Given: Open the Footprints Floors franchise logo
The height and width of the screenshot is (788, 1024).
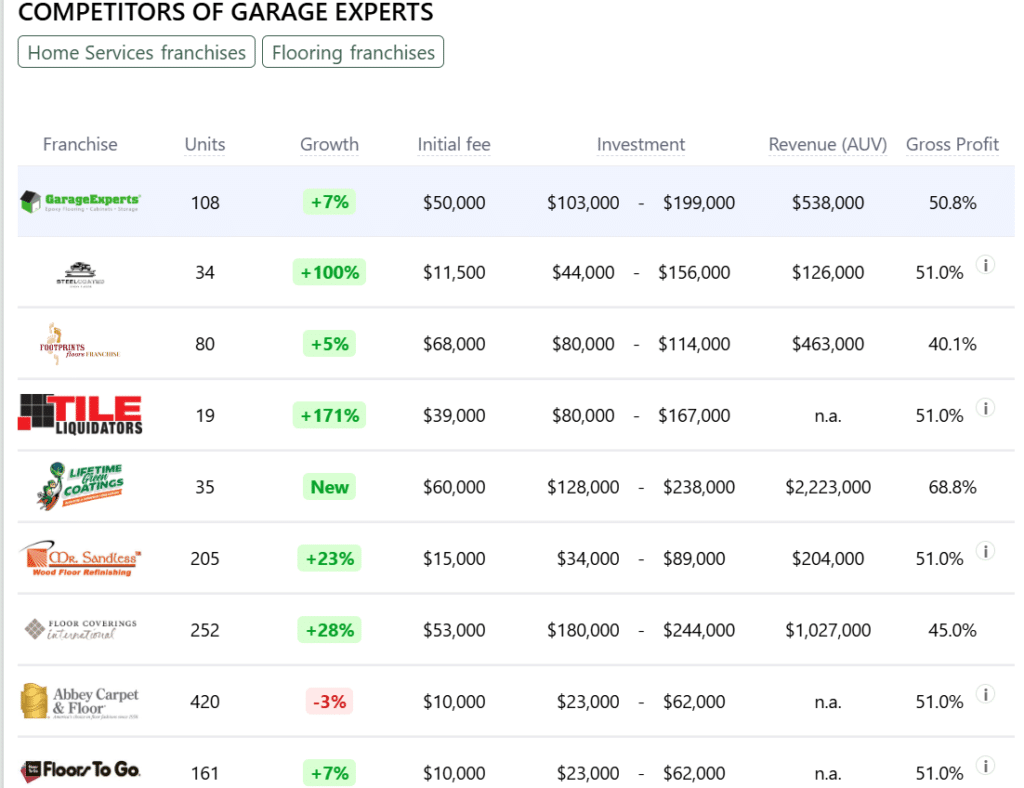Looking at the screenshot, I should [x=80, y=344].
